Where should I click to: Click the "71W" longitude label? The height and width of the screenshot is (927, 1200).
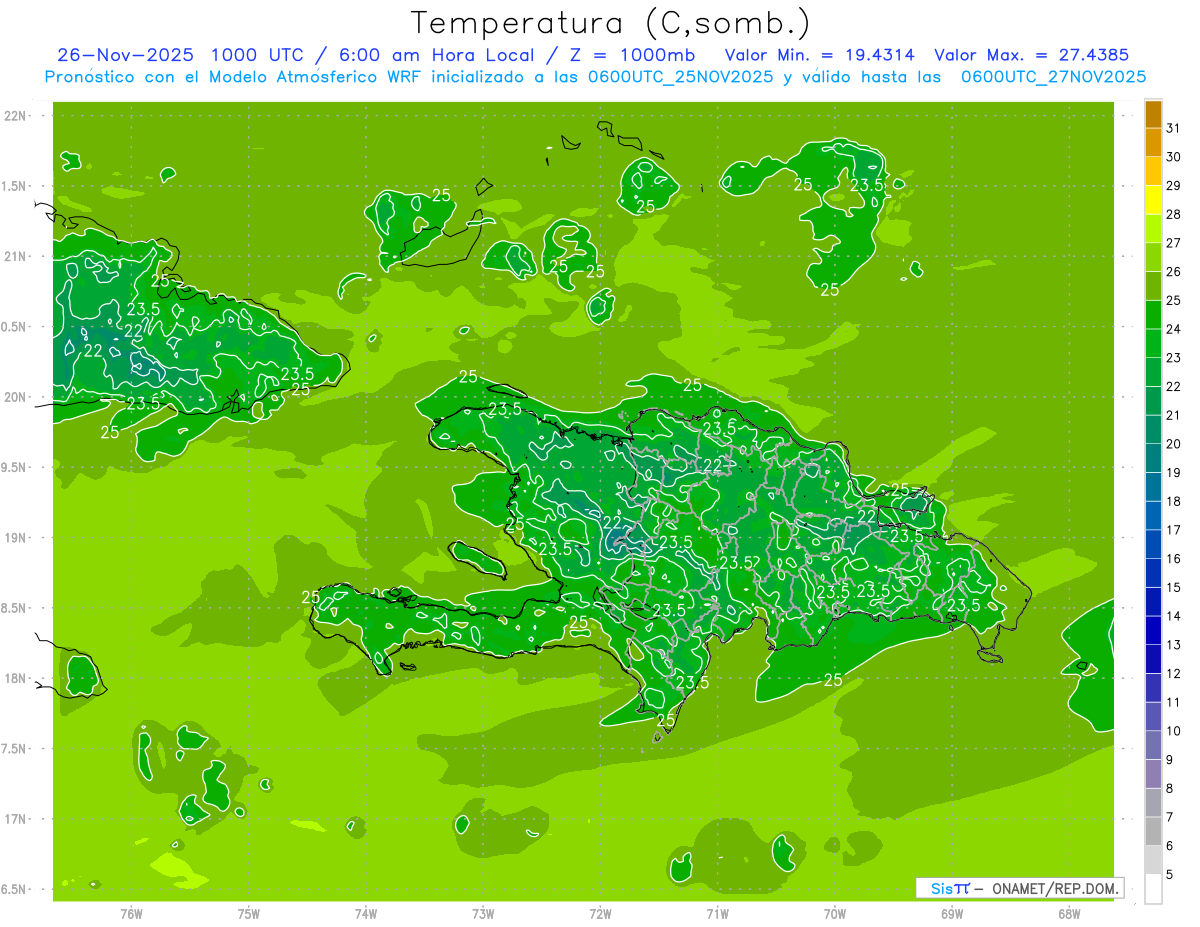pos(717,914)
